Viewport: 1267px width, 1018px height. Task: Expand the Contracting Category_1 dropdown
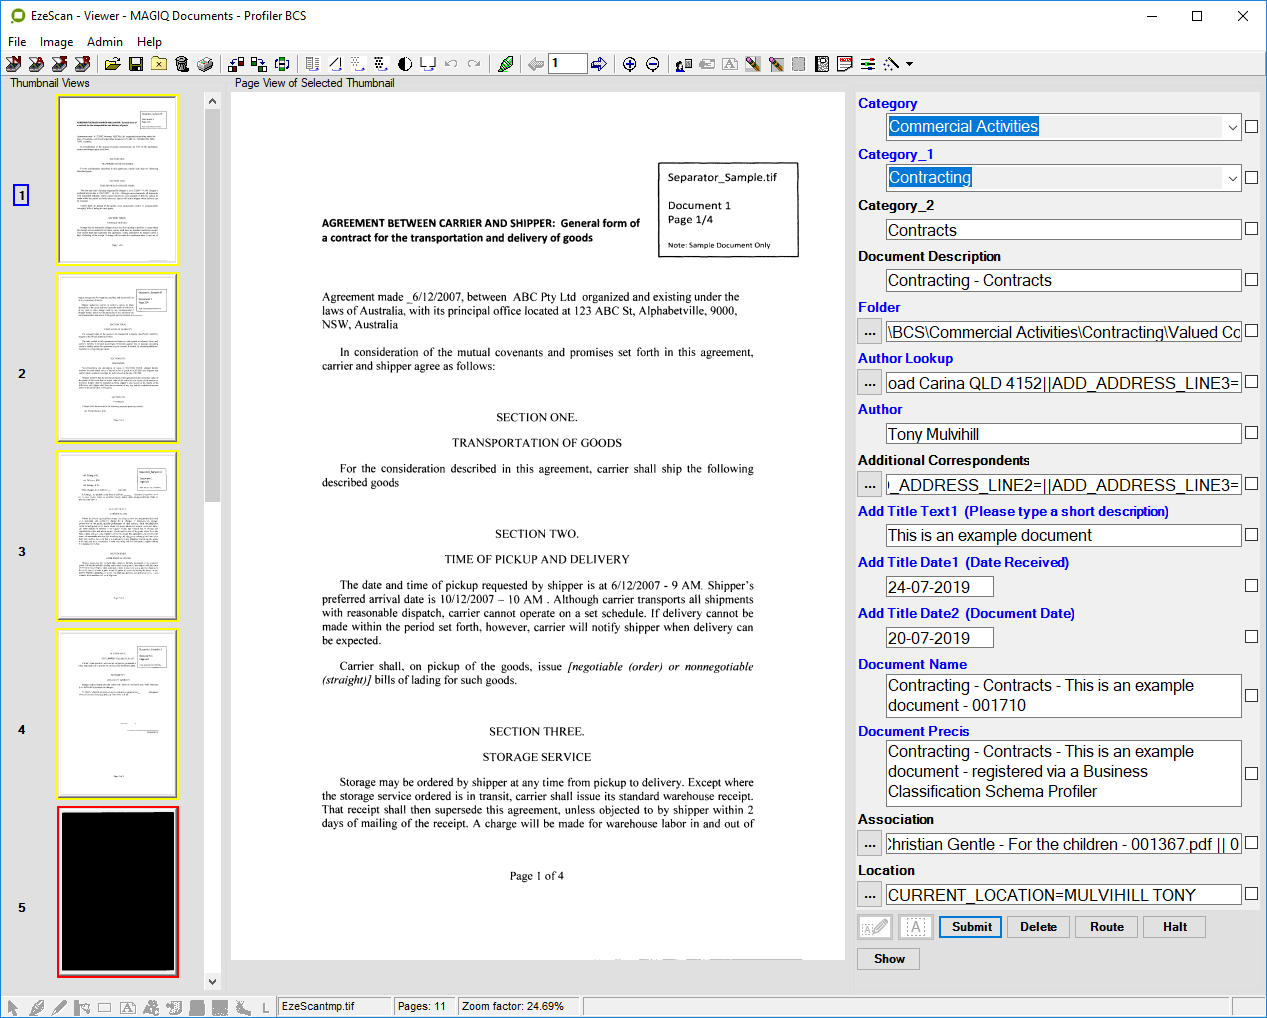coord(1232,178)
